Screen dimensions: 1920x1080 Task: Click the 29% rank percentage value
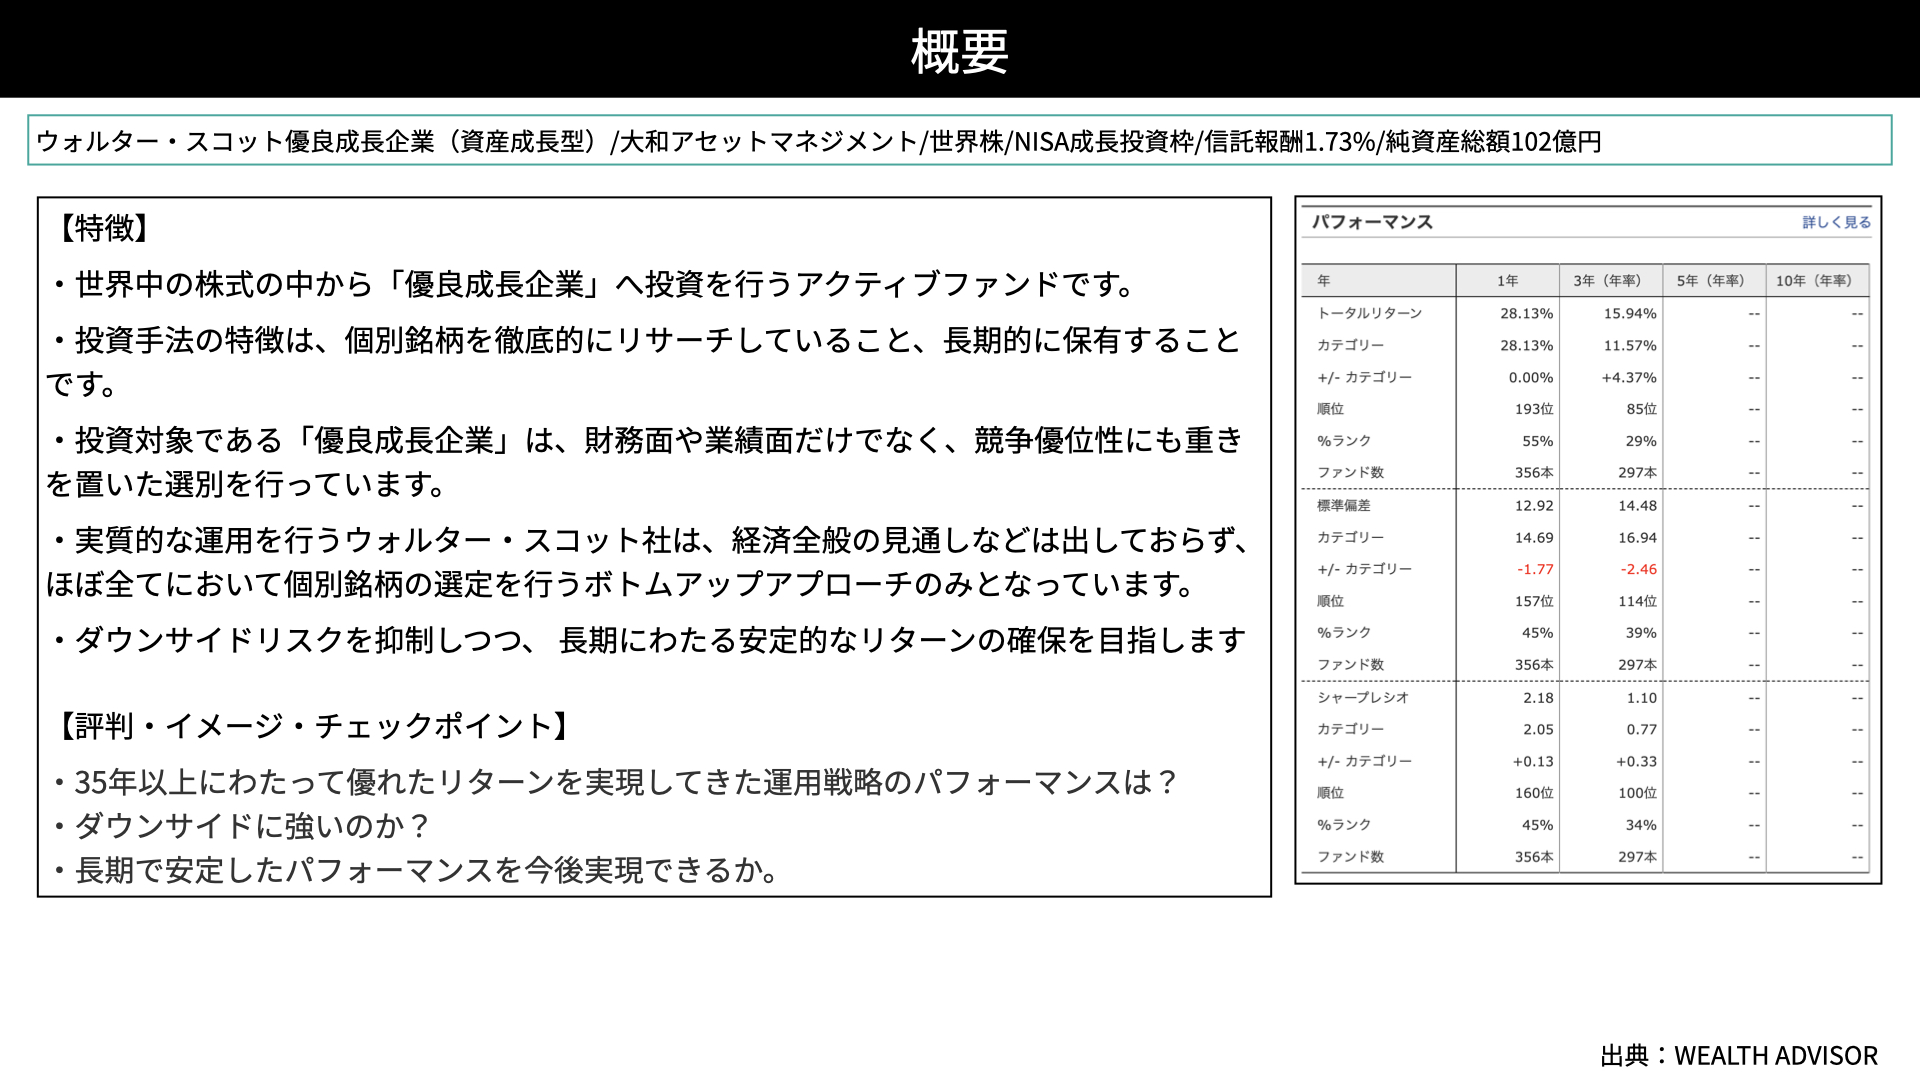pyautogui.click(x=1641, y=441)
